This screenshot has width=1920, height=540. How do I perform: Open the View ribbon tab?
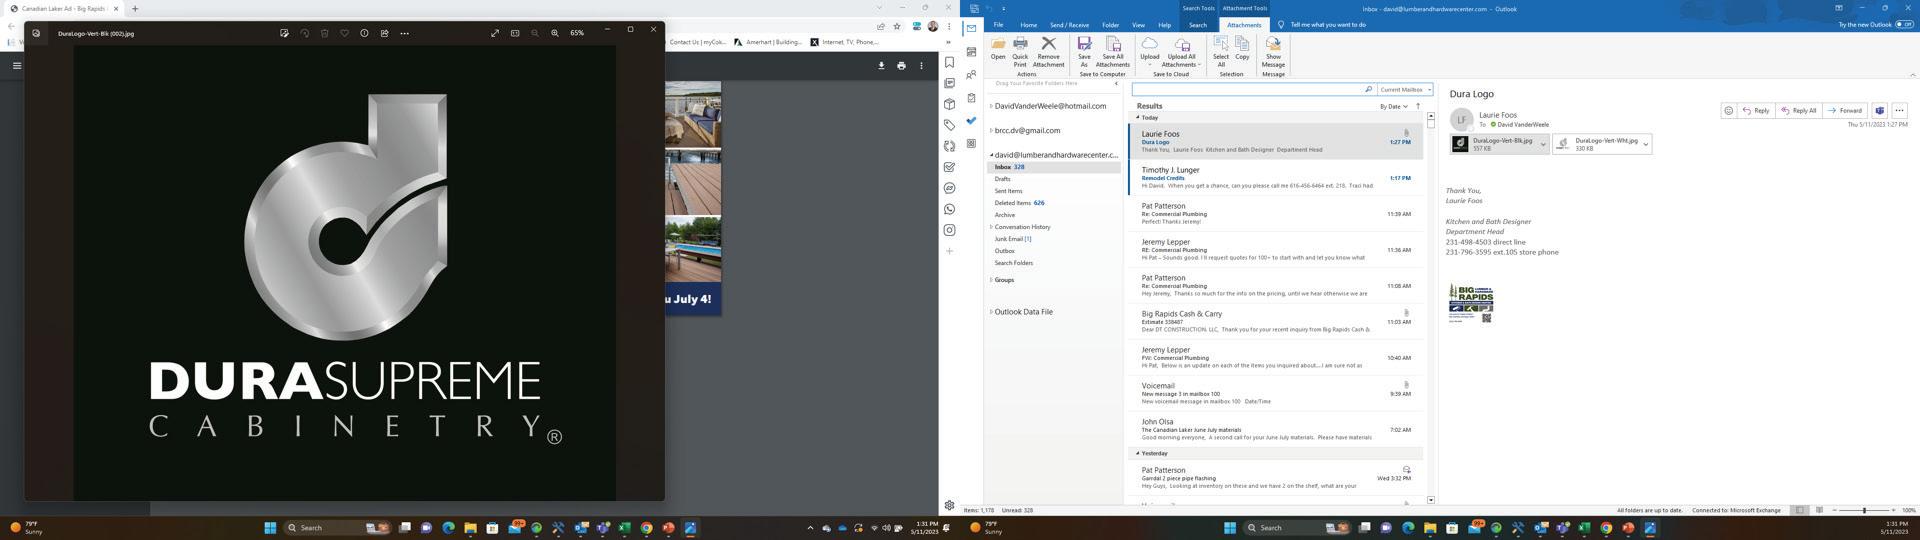[1138, 25]
